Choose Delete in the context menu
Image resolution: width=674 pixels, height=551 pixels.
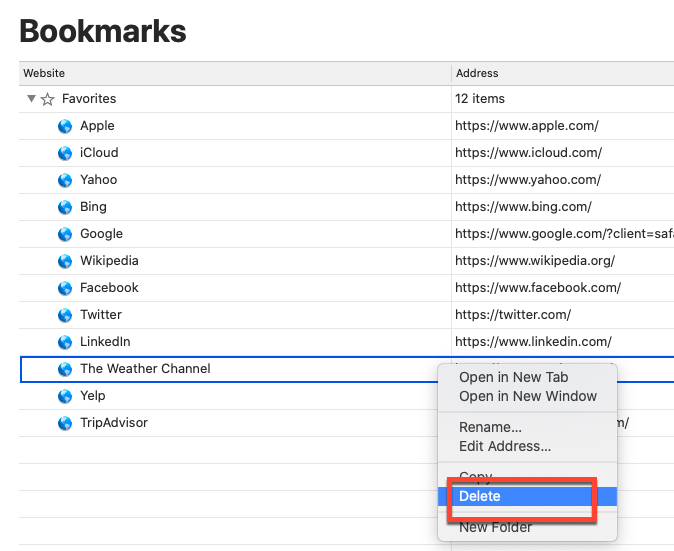527,496
